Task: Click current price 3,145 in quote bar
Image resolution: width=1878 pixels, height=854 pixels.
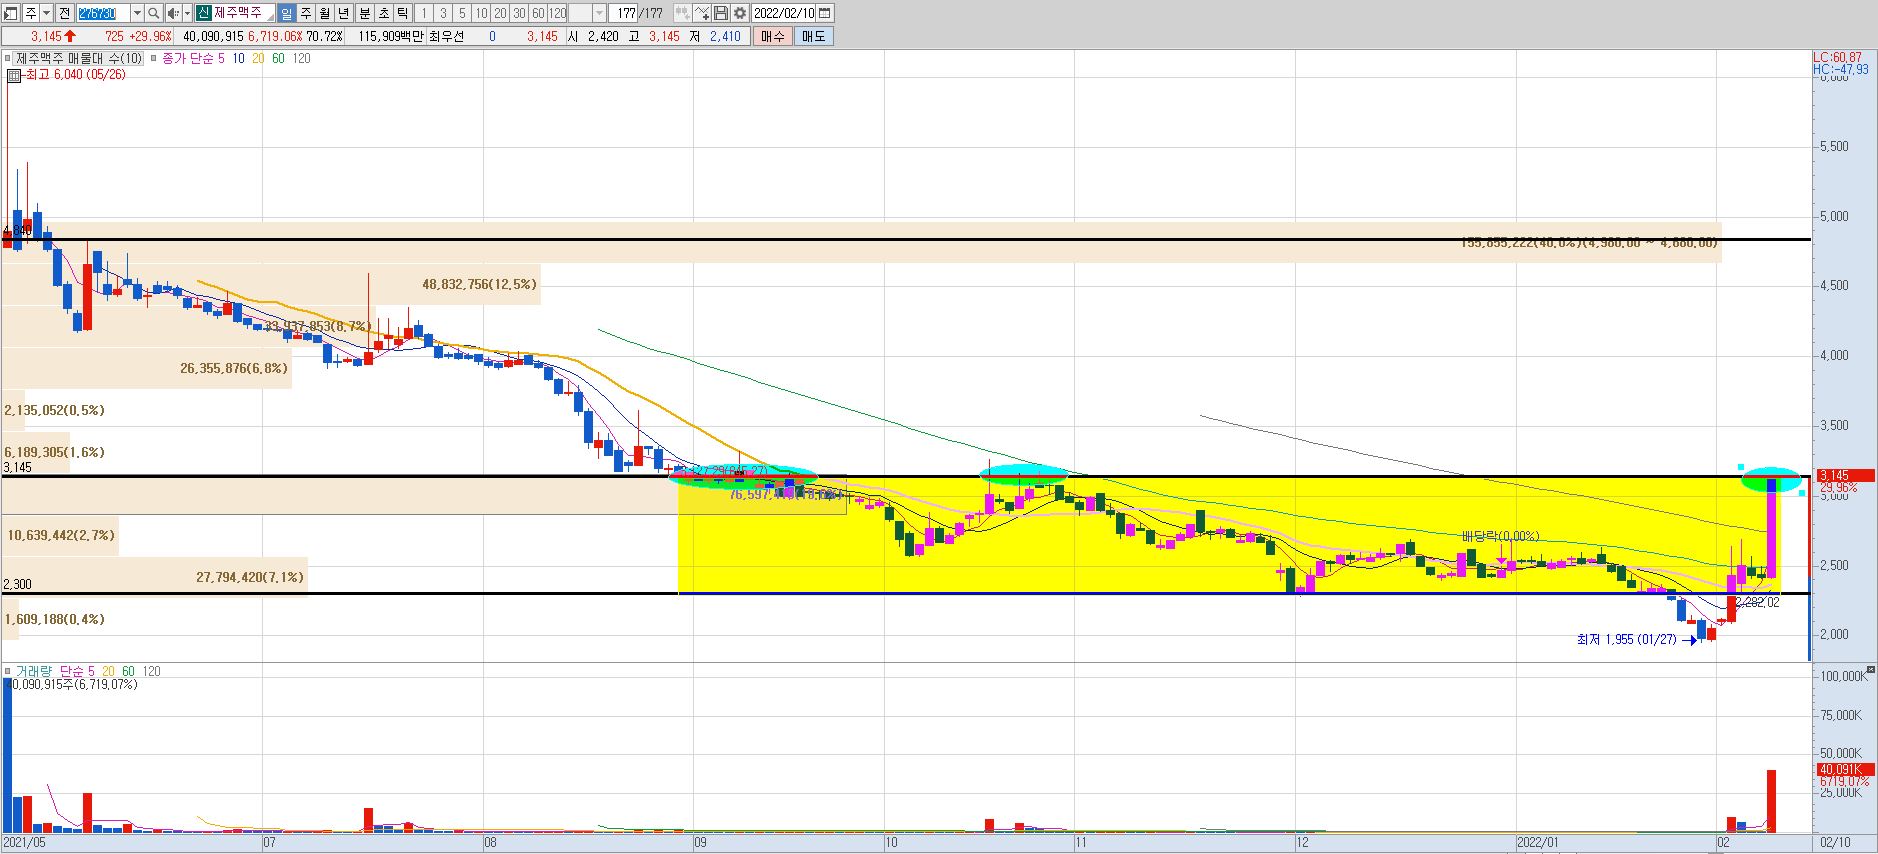Action: [46, 36]
